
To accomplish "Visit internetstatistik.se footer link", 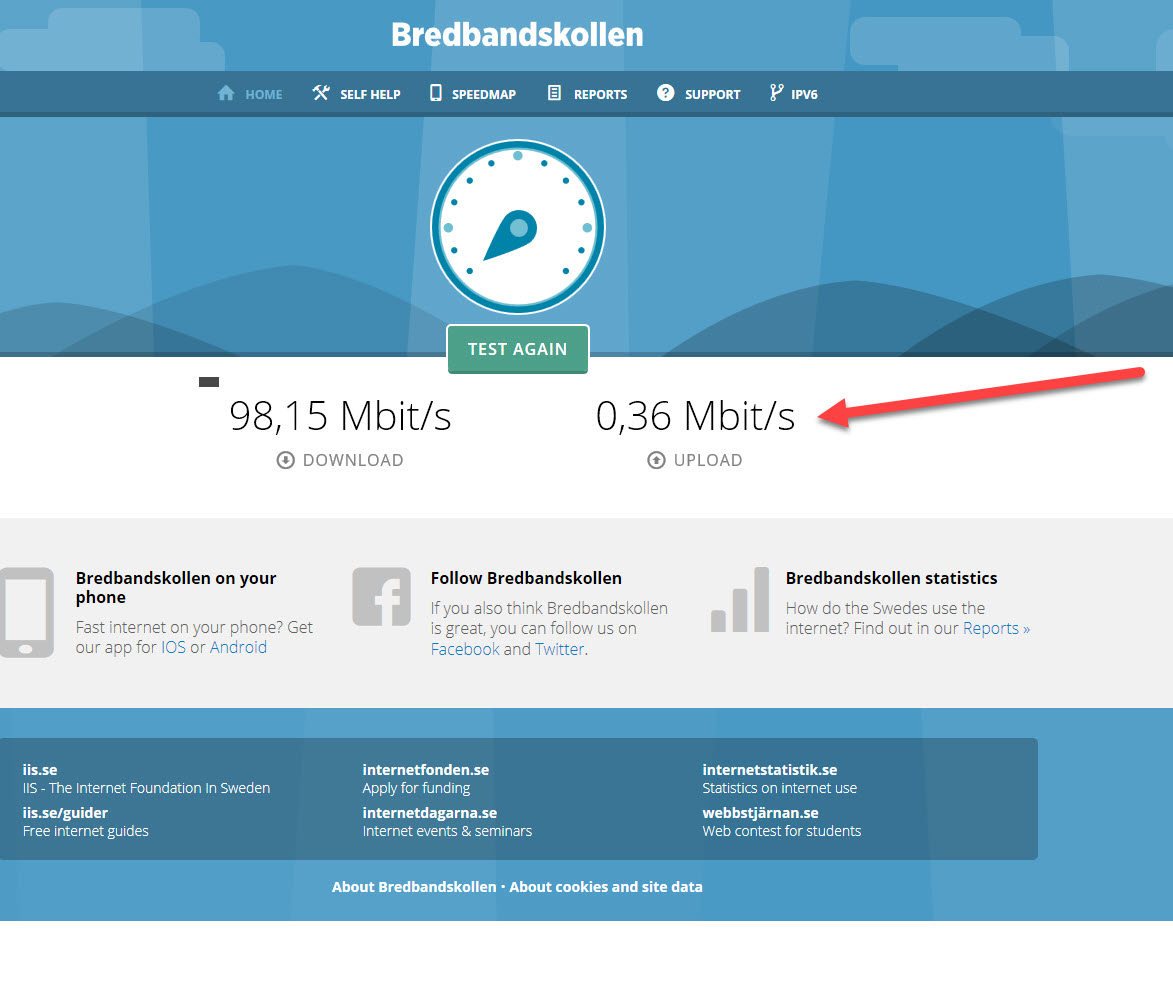I will pyautogui.click(x=770, y=770).
